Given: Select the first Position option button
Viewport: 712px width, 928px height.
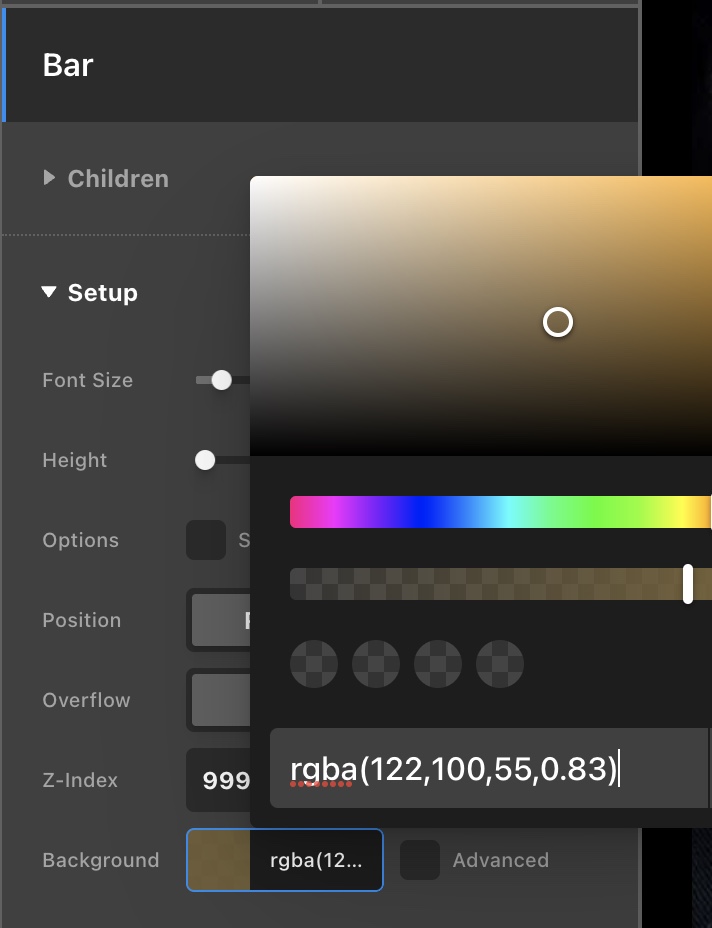Looking at the screenshot, I should tap(219, 620).
